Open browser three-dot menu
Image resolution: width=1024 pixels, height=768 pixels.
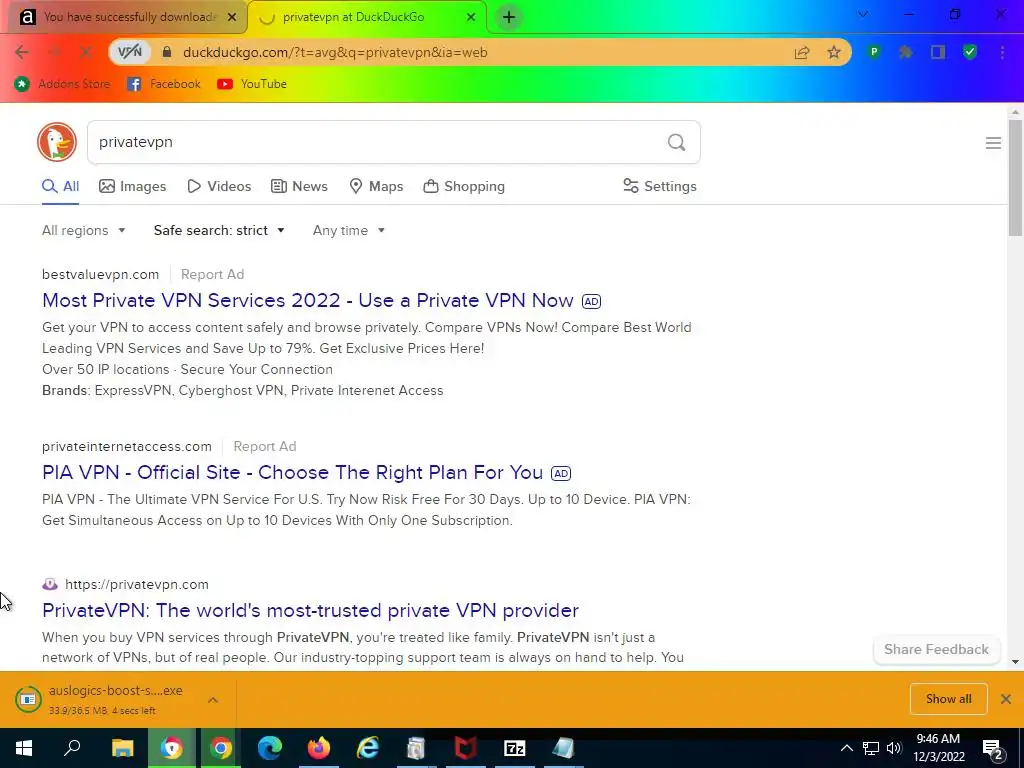1002,52
